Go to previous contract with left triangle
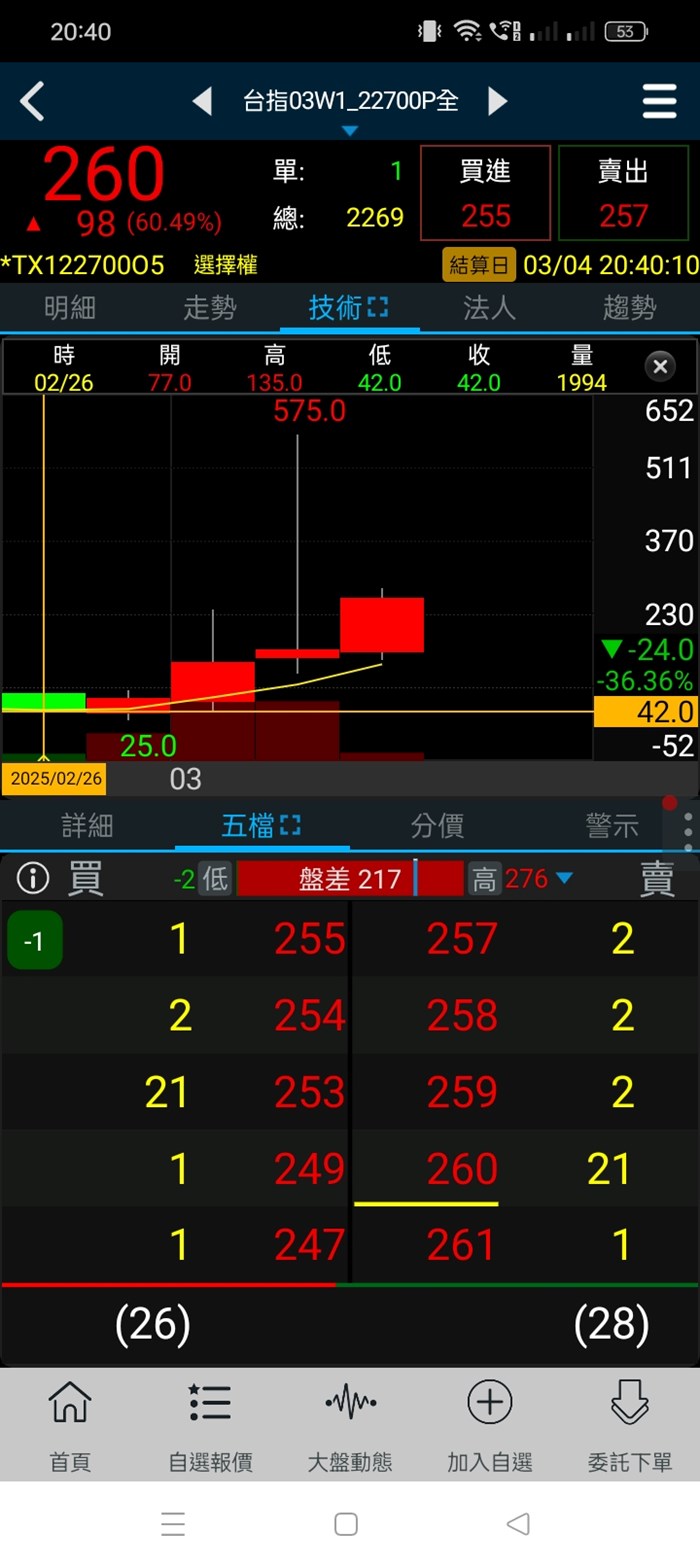This screenshot has height=1567, width=700. point(202,101)
